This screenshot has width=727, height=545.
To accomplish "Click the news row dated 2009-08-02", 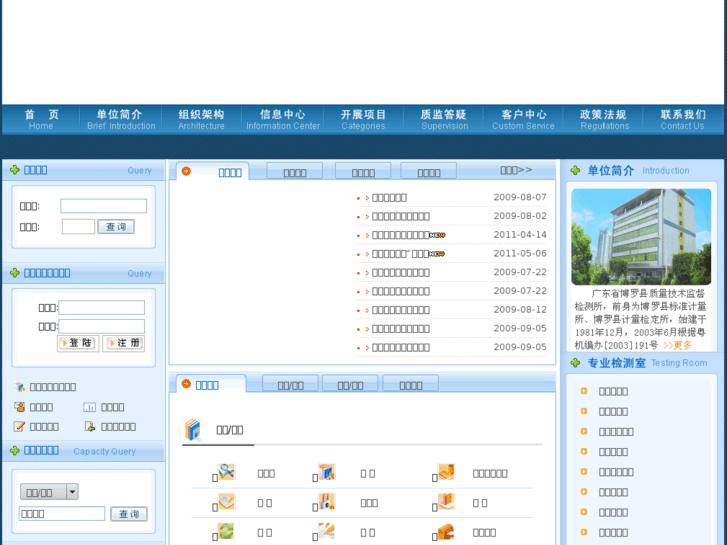I will coord(452,216).
